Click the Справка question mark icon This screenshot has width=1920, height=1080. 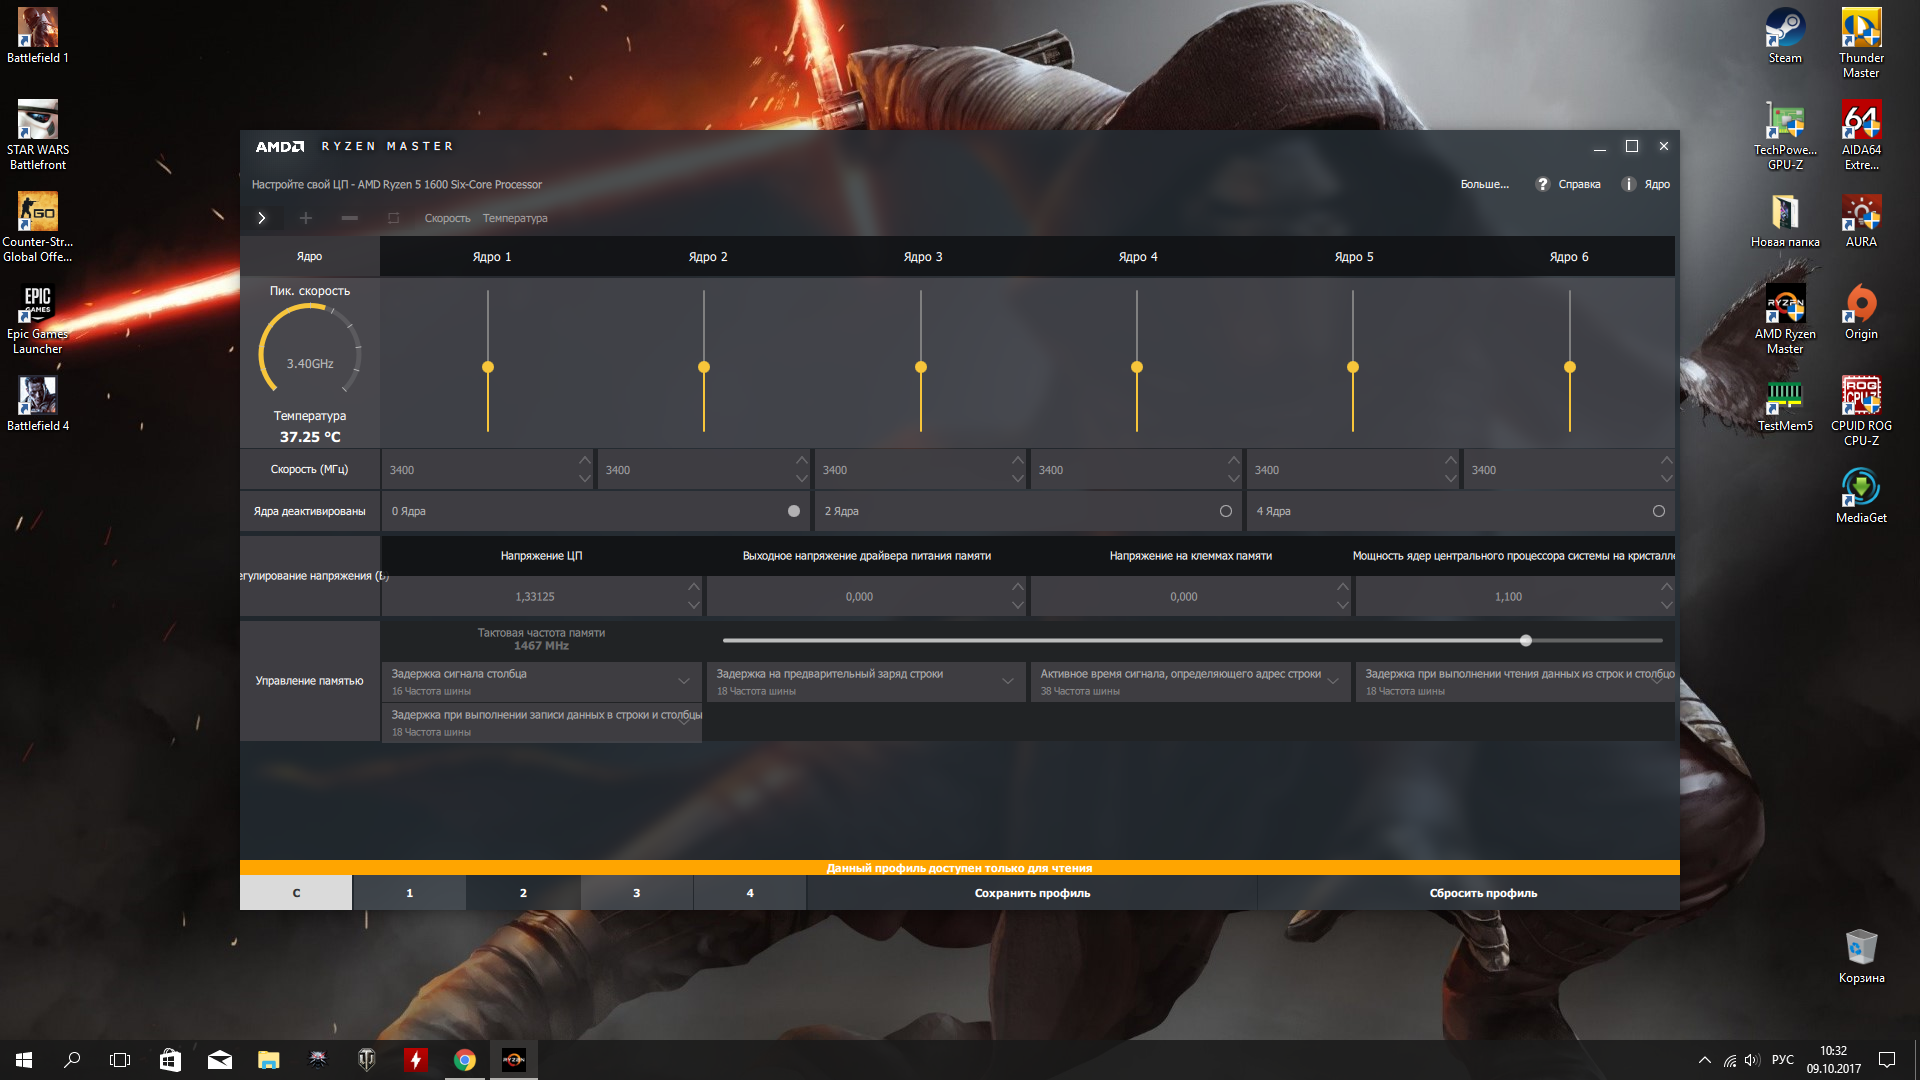coord(1543,184)
